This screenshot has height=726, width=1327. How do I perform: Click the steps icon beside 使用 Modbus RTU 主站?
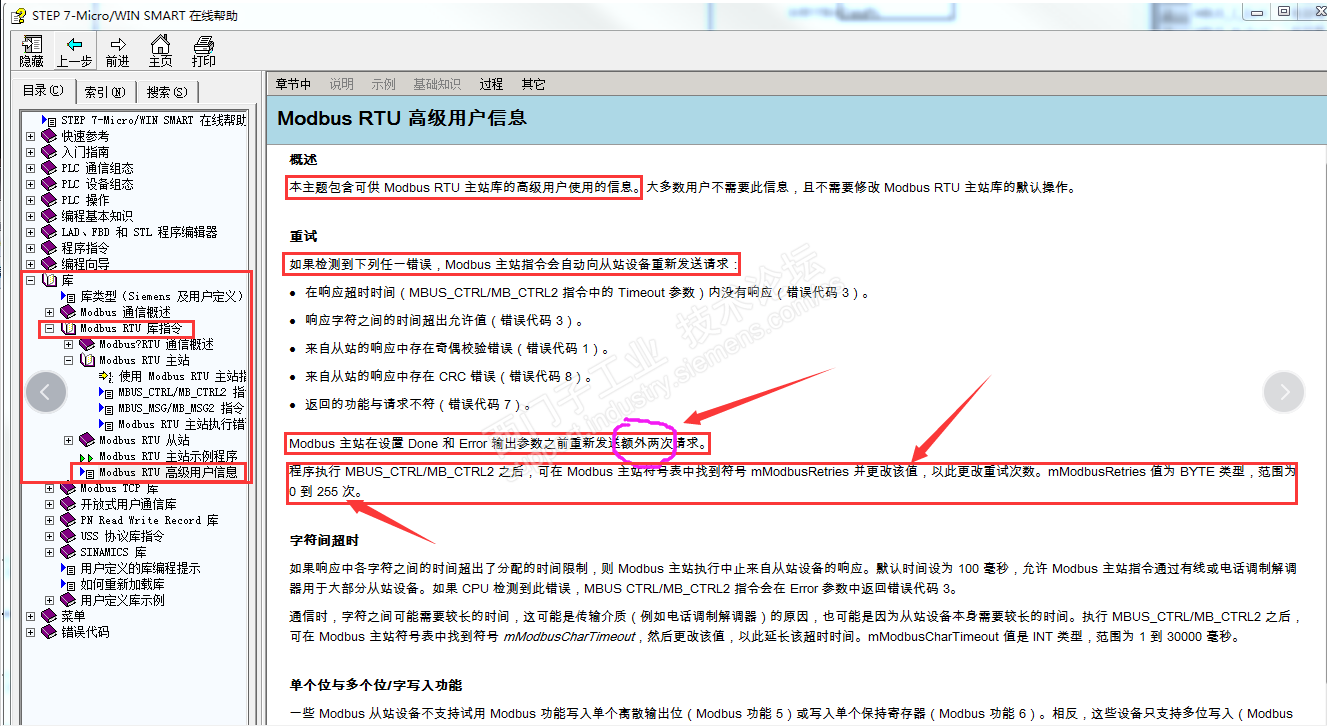point(106,376)
